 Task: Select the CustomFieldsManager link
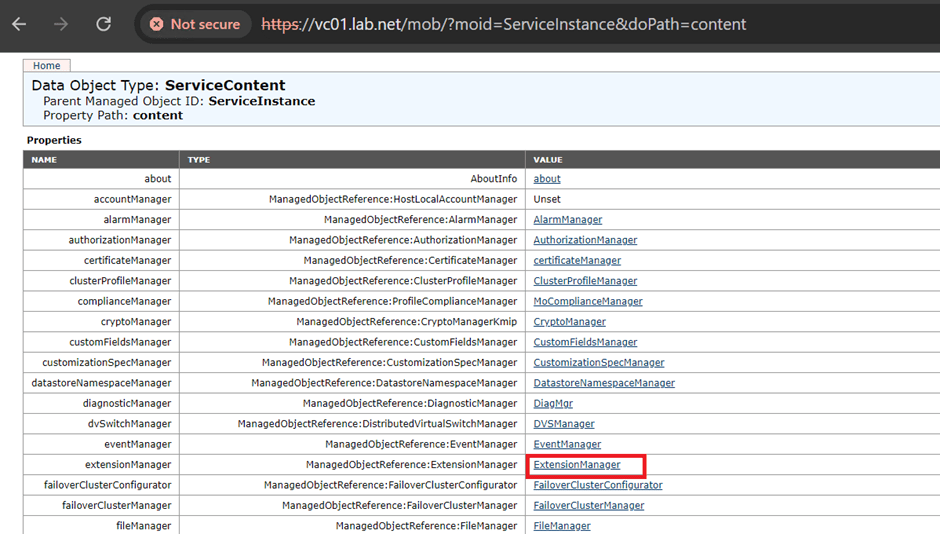(585, 342)
